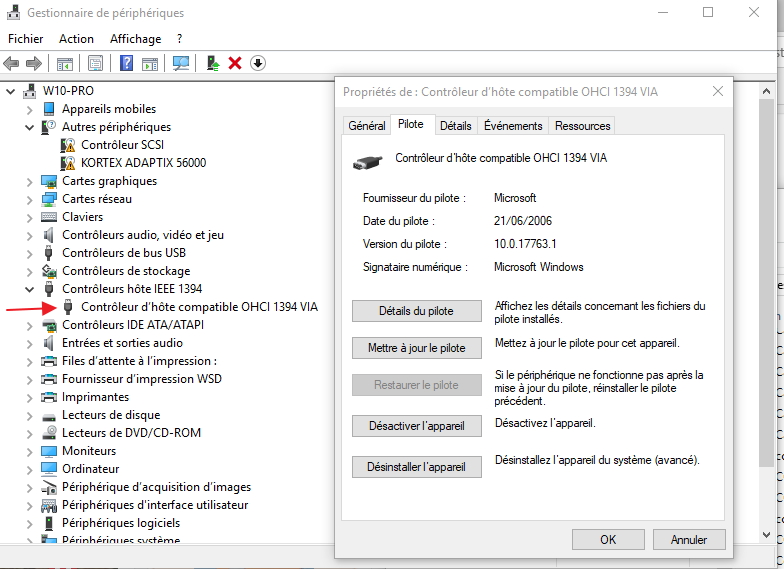The width and height of the screenshot is (784, 569).
Task: Switch to the Détails tab
Action: (x=456, y=126)
